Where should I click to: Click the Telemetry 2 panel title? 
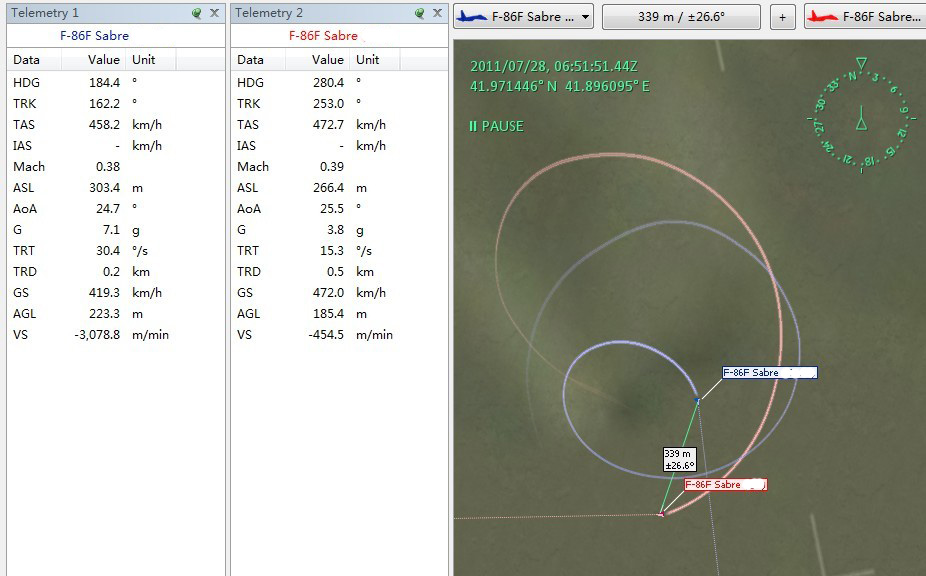click(x=269, y=13)
